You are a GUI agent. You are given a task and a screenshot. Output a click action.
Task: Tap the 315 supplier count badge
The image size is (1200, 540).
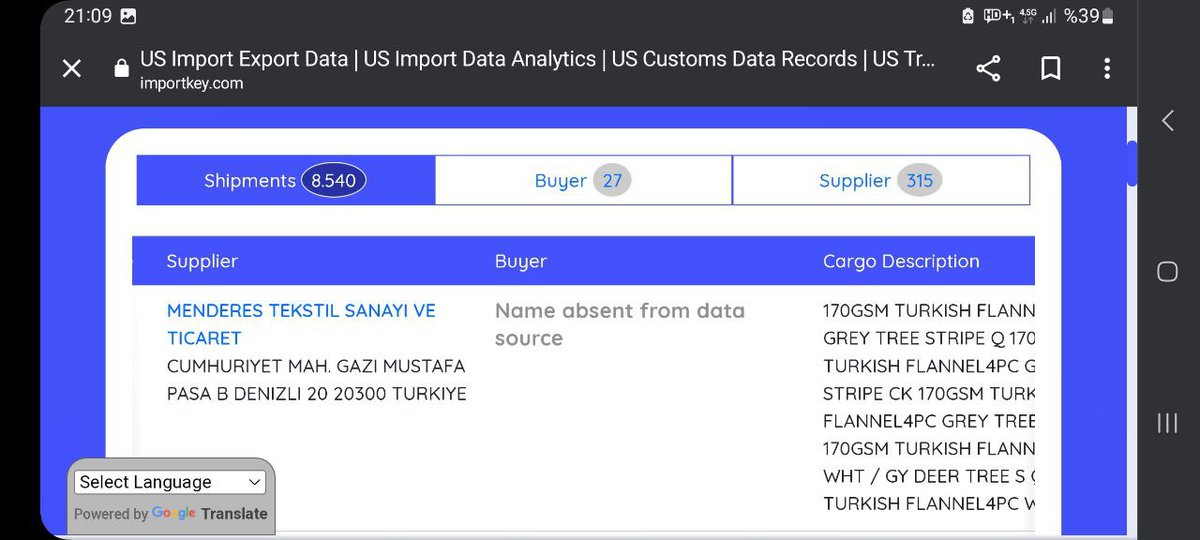tap(919, 181)
